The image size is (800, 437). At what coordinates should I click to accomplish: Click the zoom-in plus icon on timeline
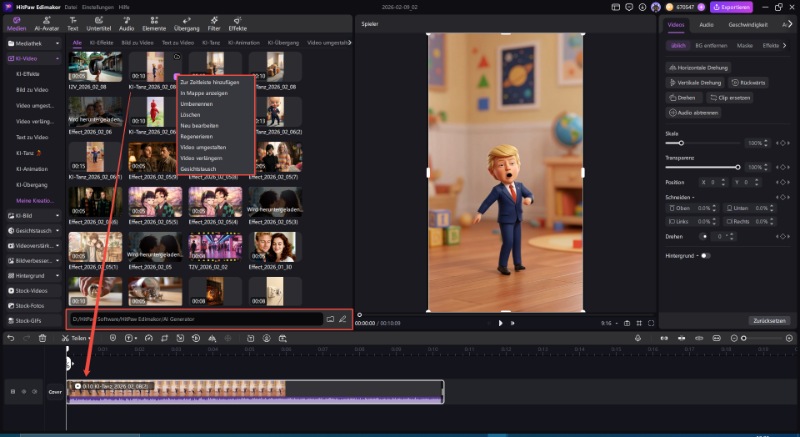(x=789, y=338)
